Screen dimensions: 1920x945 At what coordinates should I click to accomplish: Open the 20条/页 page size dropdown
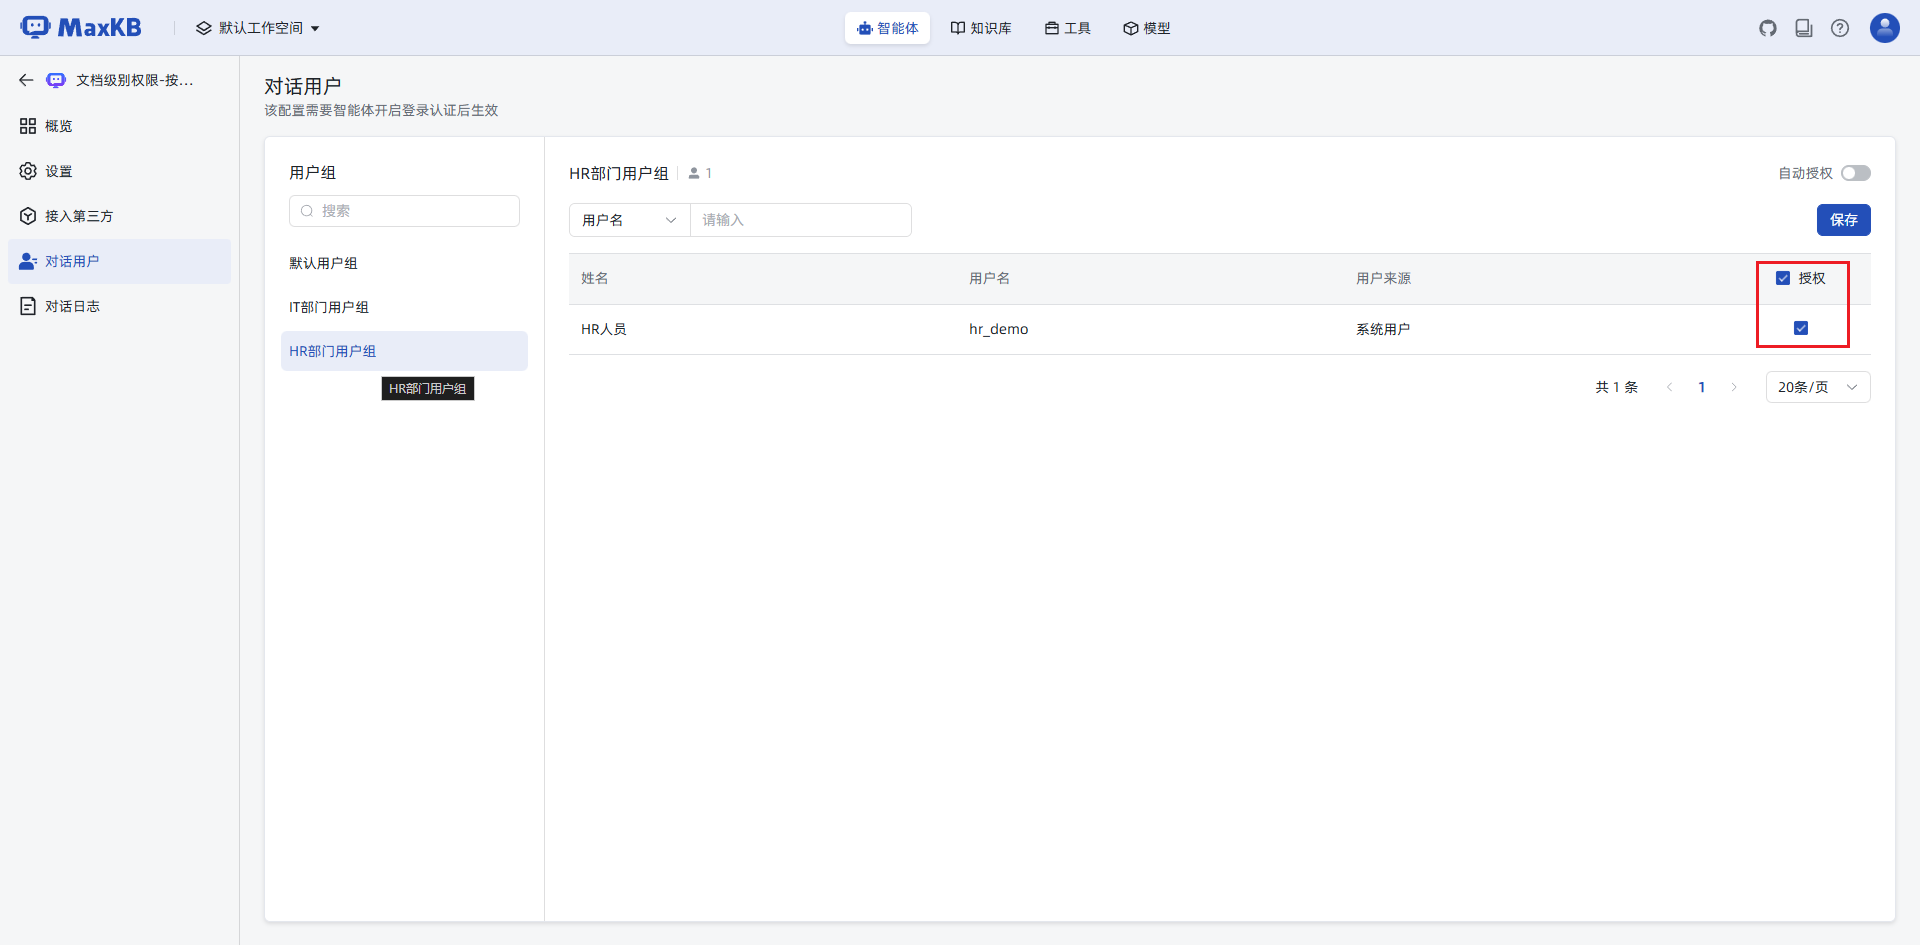pyautogui.click(x=1817, y=387)
